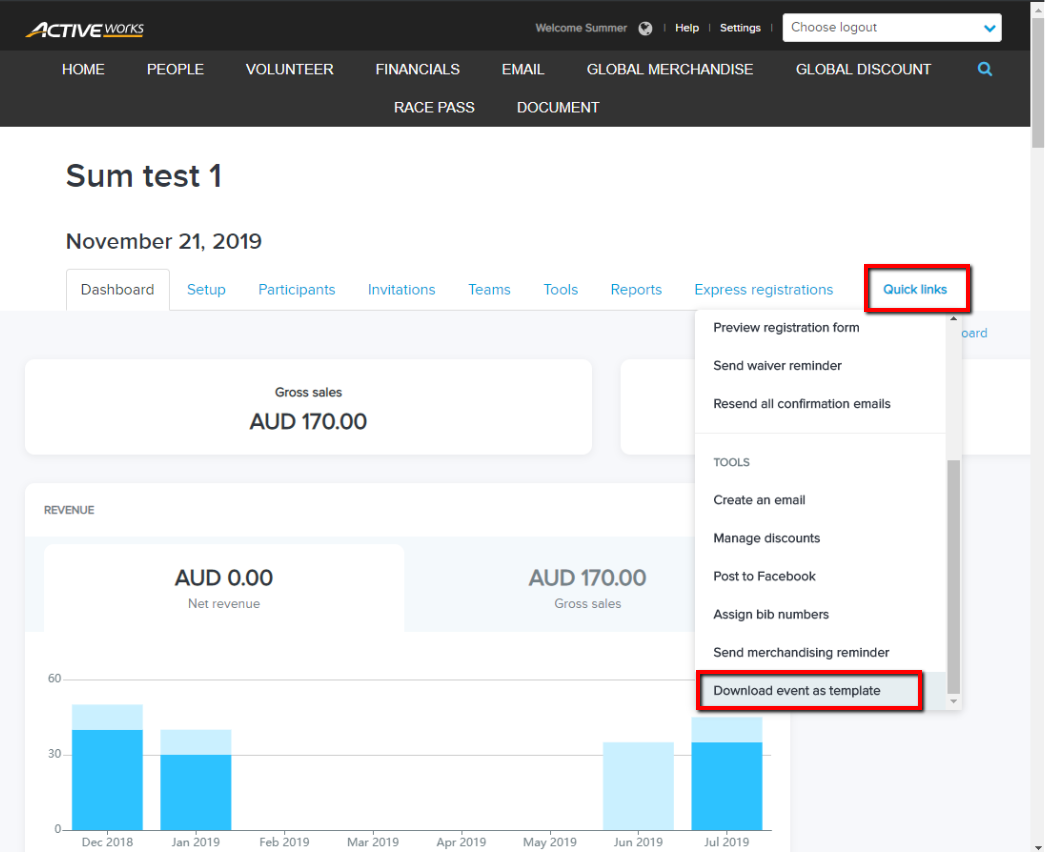Open the search magnifier icon

click(x=985, y=69)
